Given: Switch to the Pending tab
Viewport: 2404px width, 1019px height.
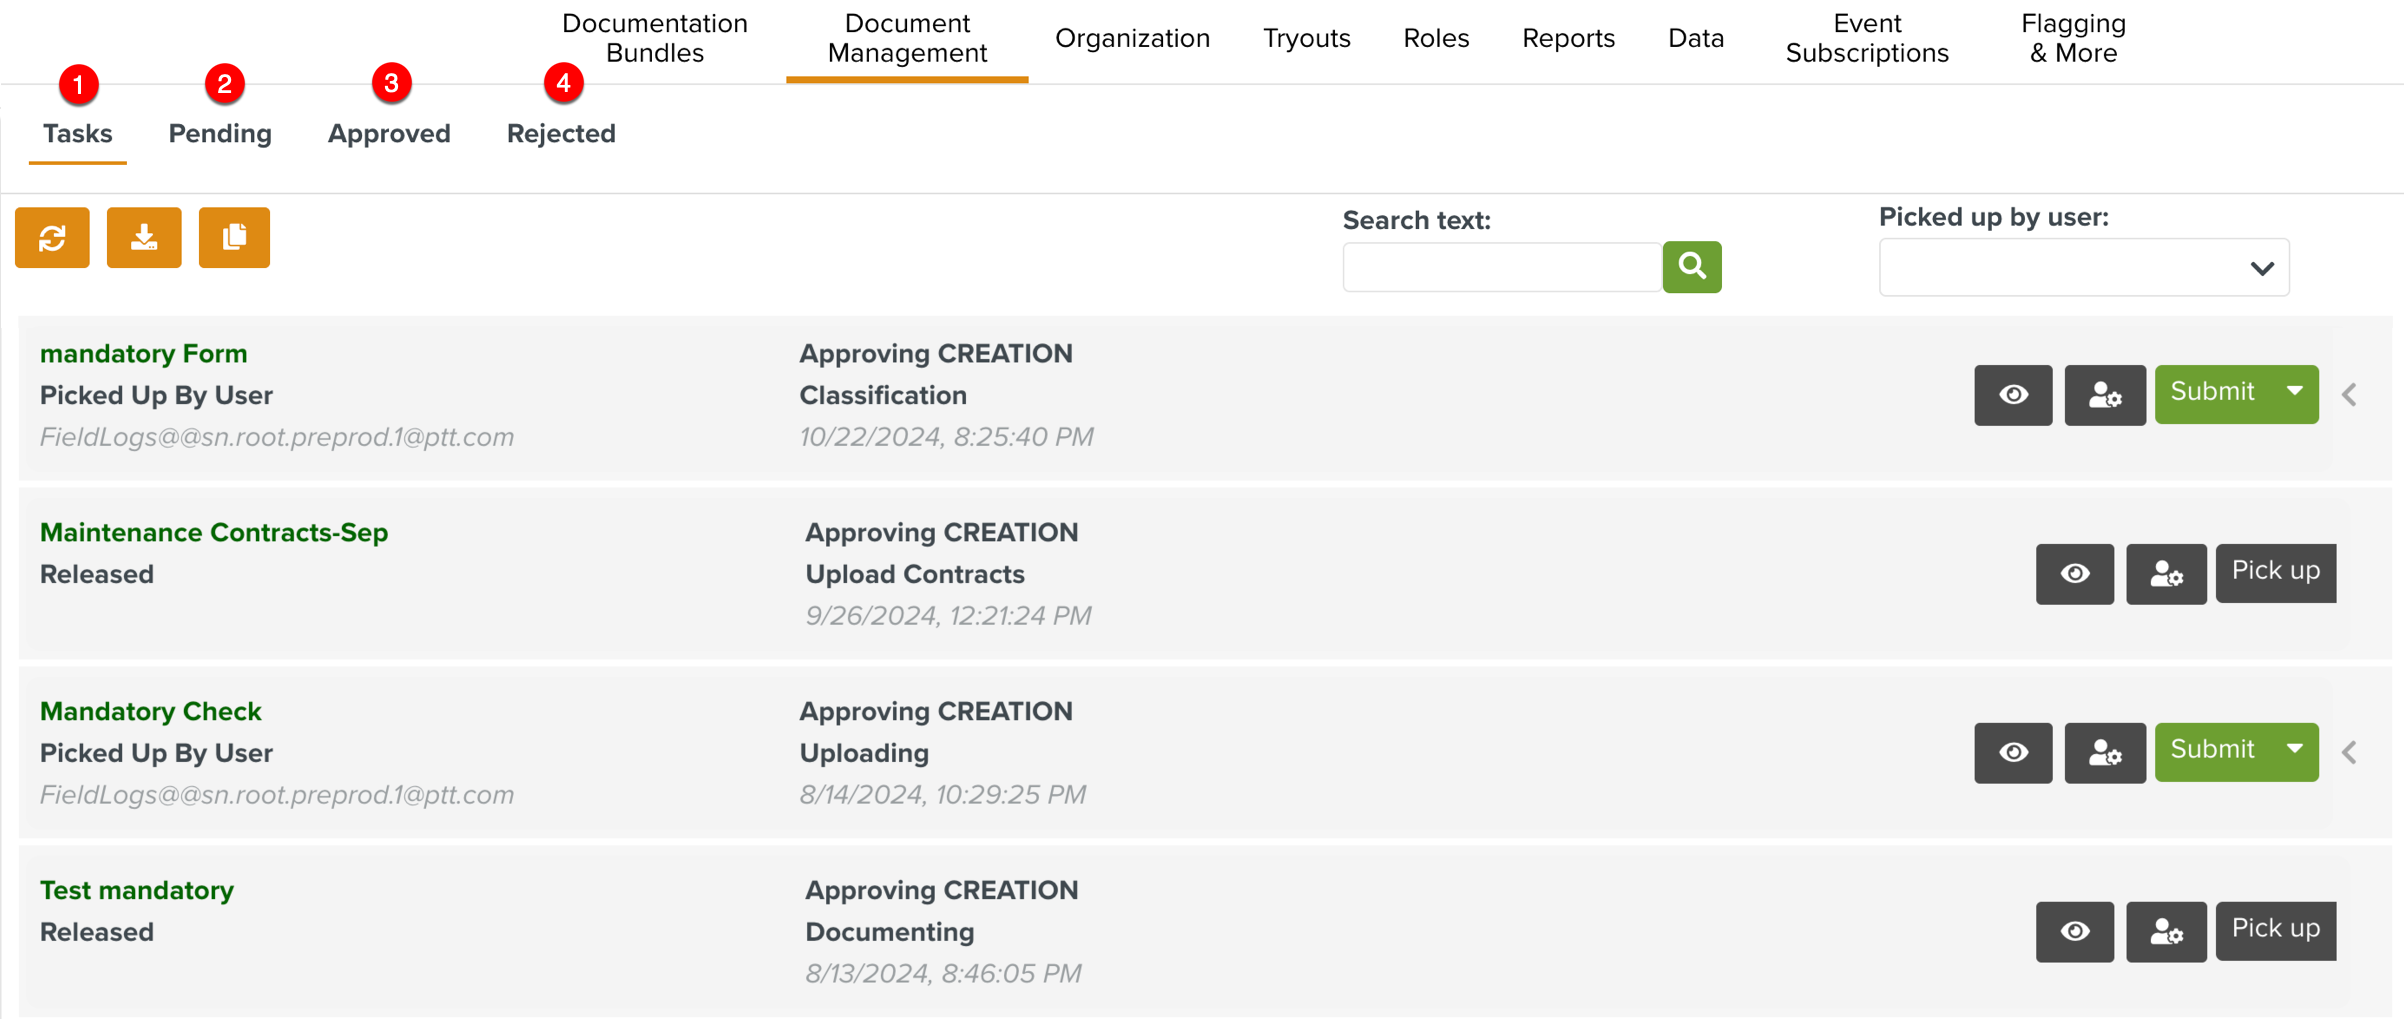Looking at the screenshot, I should point(220,133).
